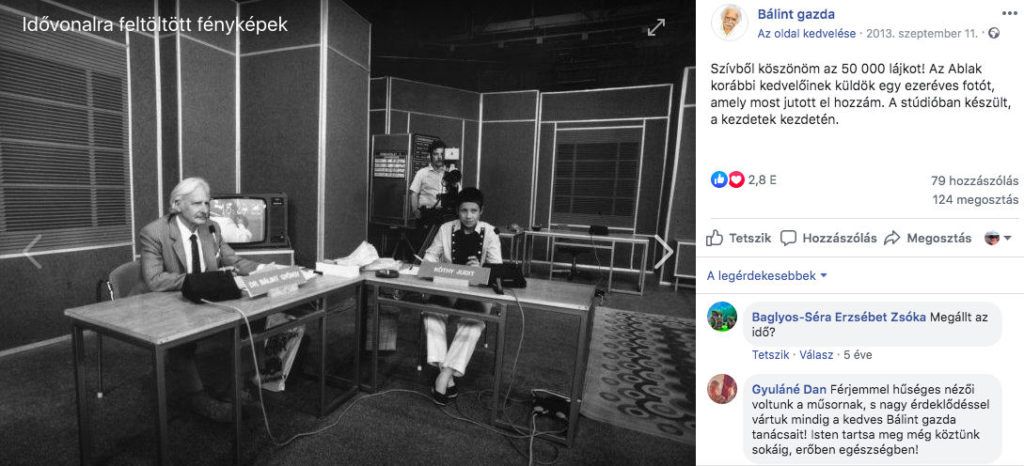1024x466 pixels.
Task: Click the Hozzászólás comment button
Action: pos(828,238)
